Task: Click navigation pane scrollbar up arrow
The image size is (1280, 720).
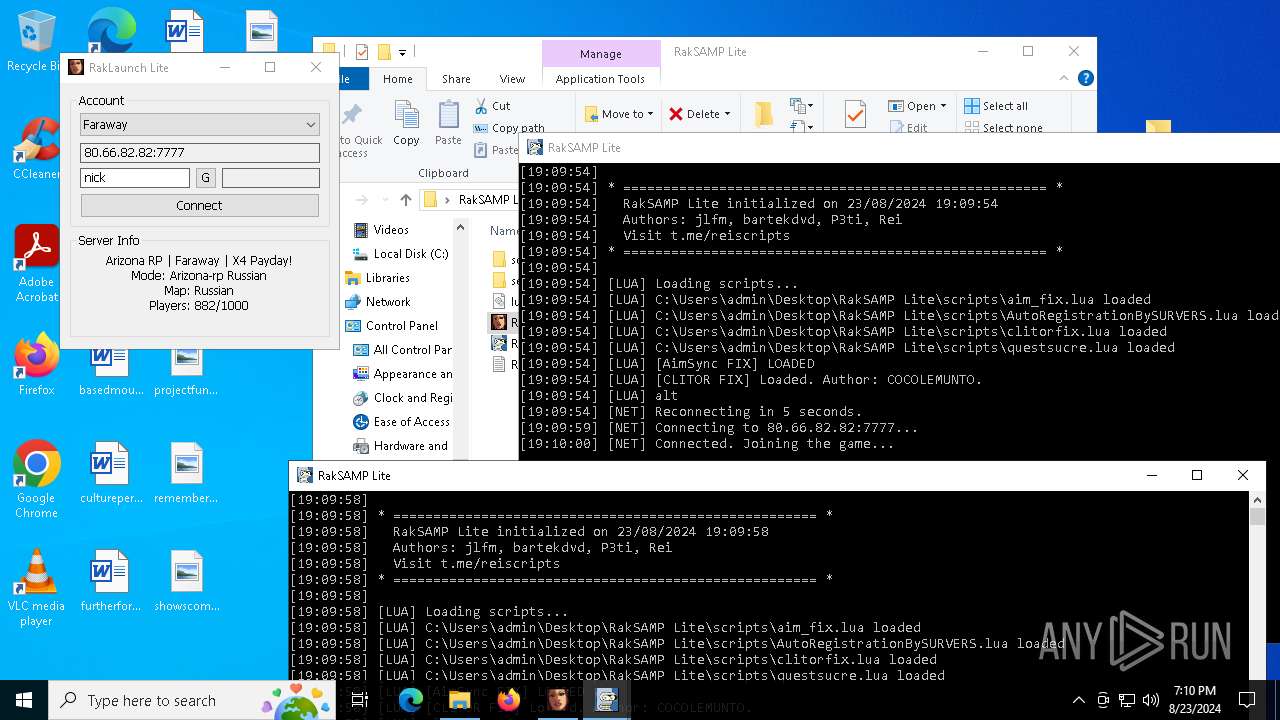Action: 461,227
